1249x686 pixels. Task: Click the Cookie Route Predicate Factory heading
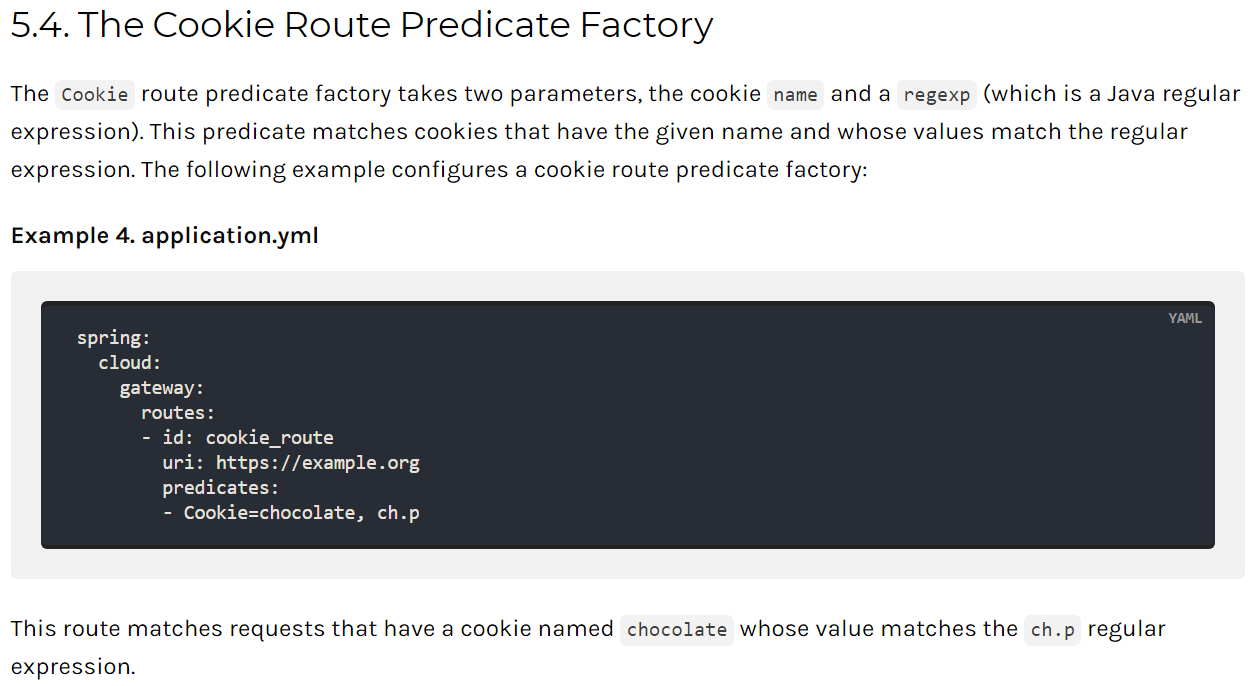(x=361, y=25)
